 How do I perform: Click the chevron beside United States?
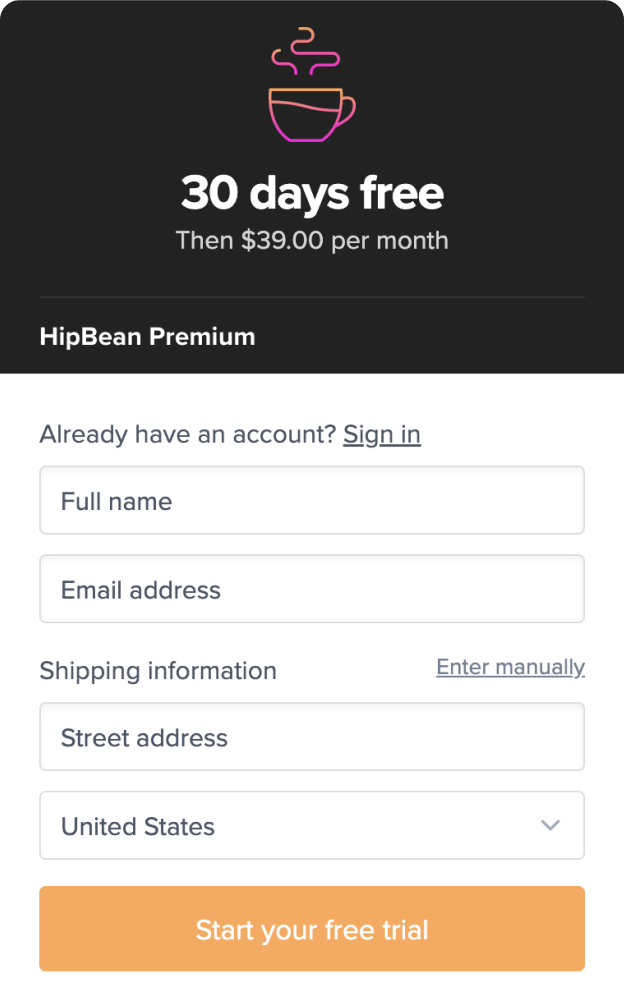549,826
